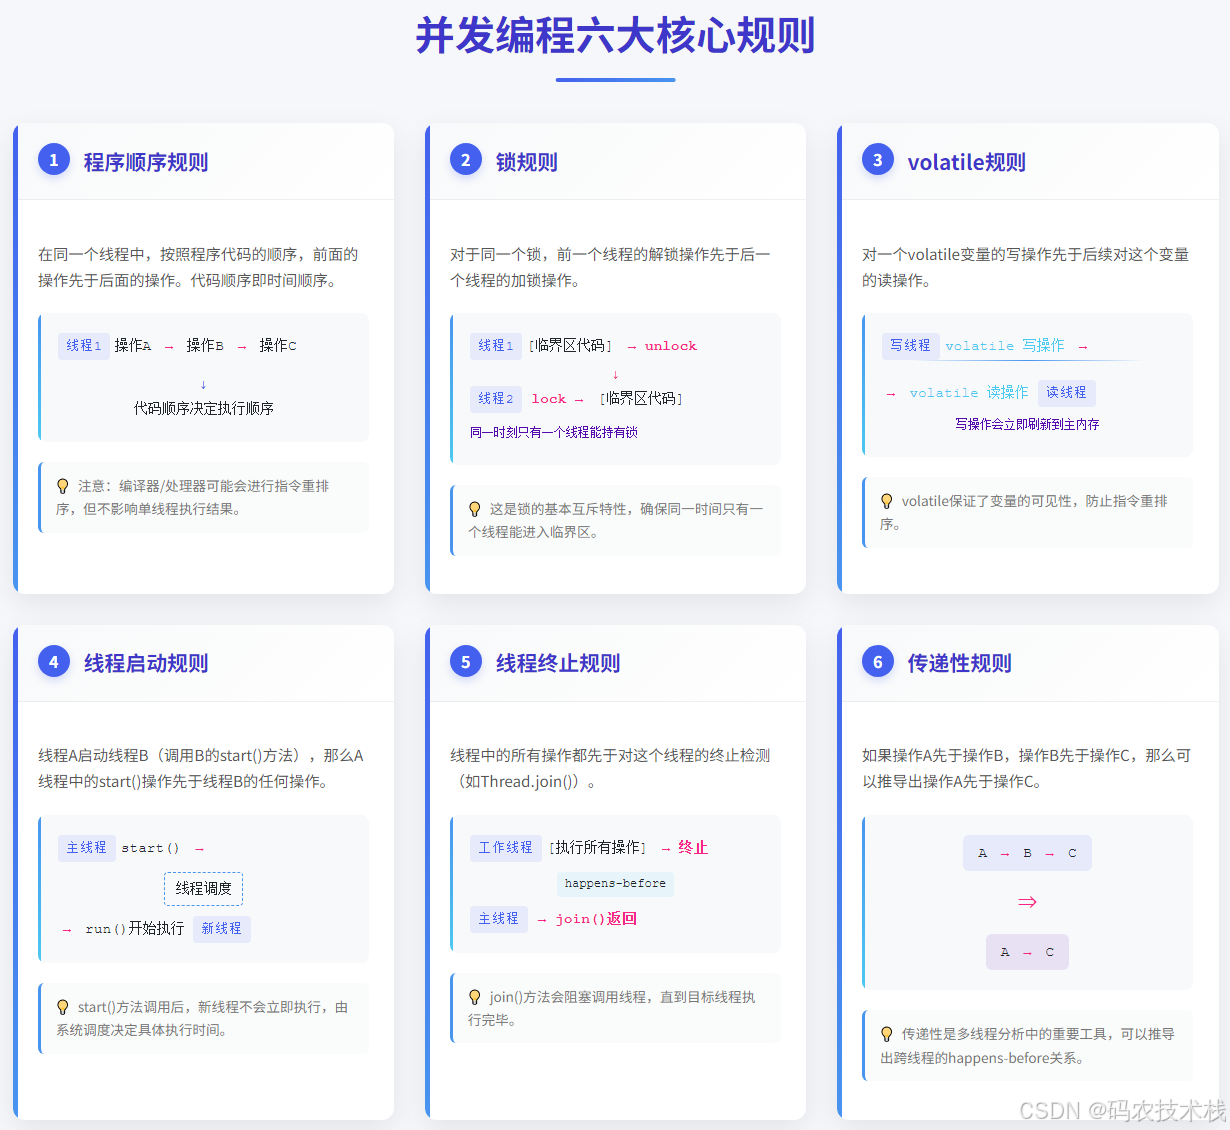Viewport: 1230px width, 1130px height.
Task: Toggle the 写线程 badge in volatile规则 card
Action: (x=910, y=345)
